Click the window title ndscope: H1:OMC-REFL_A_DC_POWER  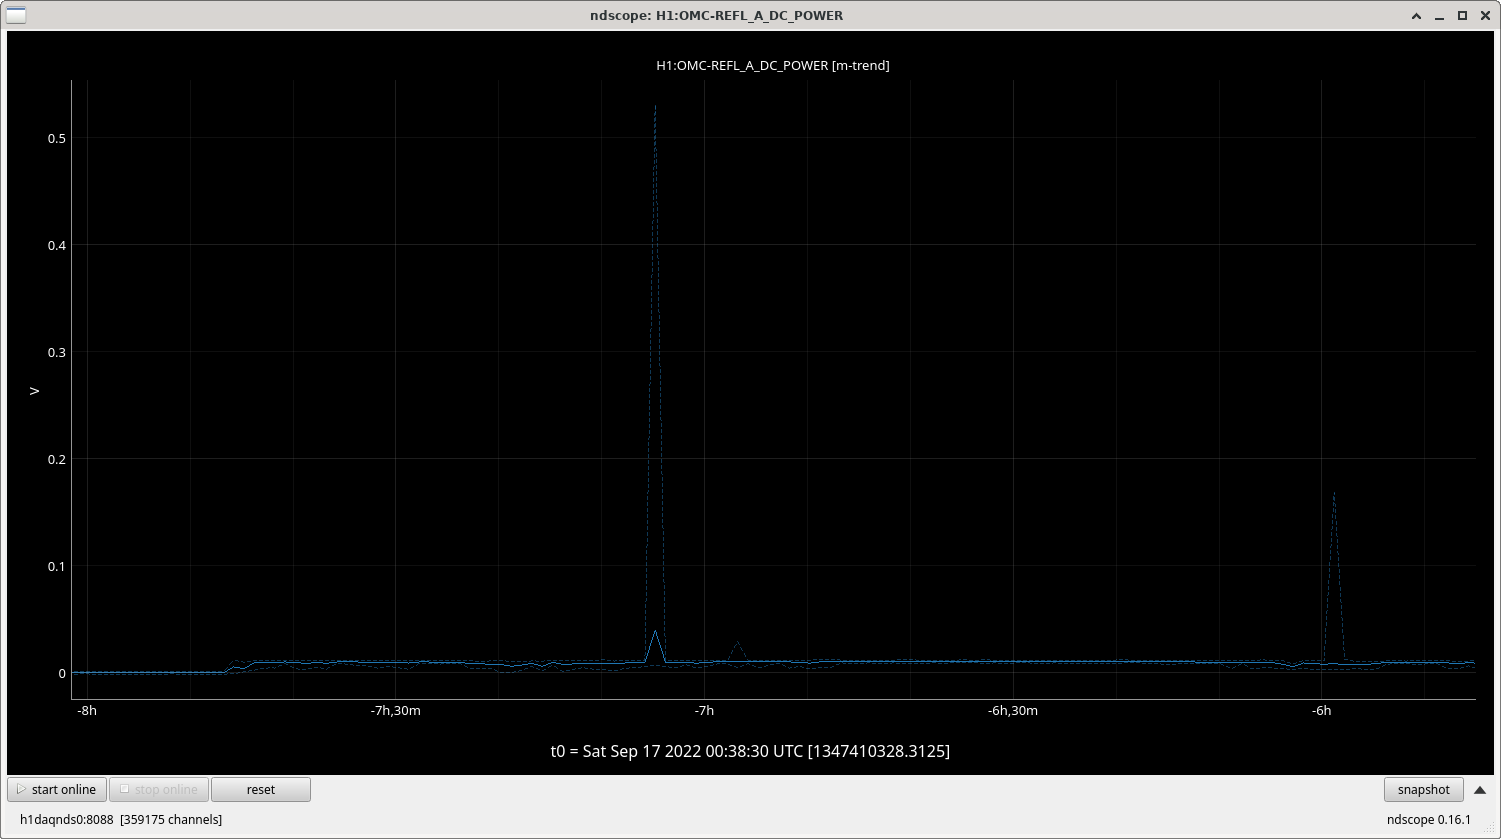coord(716,15)
